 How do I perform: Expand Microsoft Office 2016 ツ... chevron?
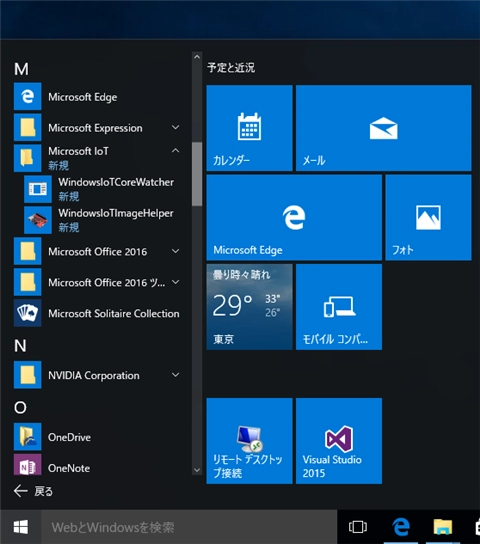pyautogui.click(x=176, y=282)
